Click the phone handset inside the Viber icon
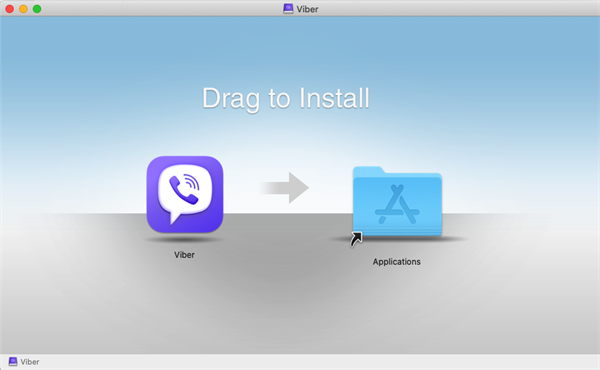Viewport: 600px width, 370px height. pyautogui.click(x=182, y=190)
